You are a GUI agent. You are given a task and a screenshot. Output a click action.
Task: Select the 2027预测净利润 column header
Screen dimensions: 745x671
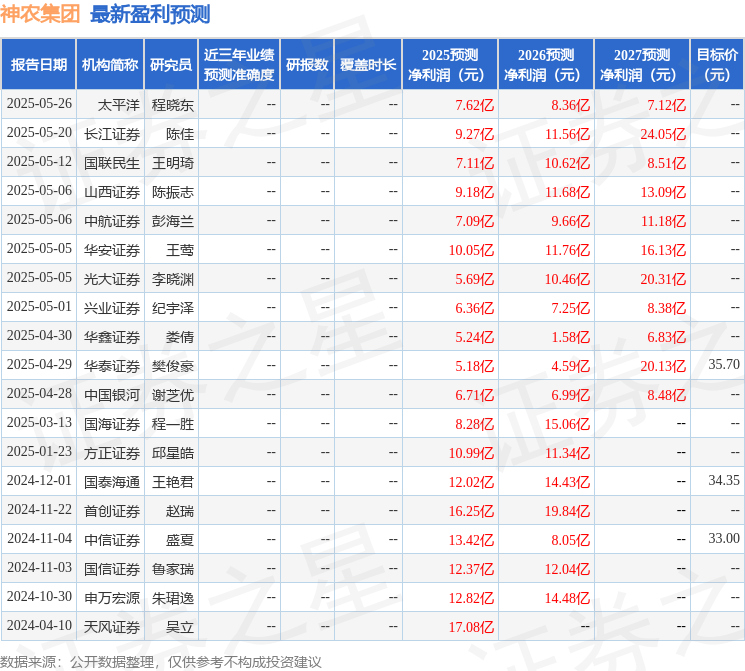coord(642,65)
